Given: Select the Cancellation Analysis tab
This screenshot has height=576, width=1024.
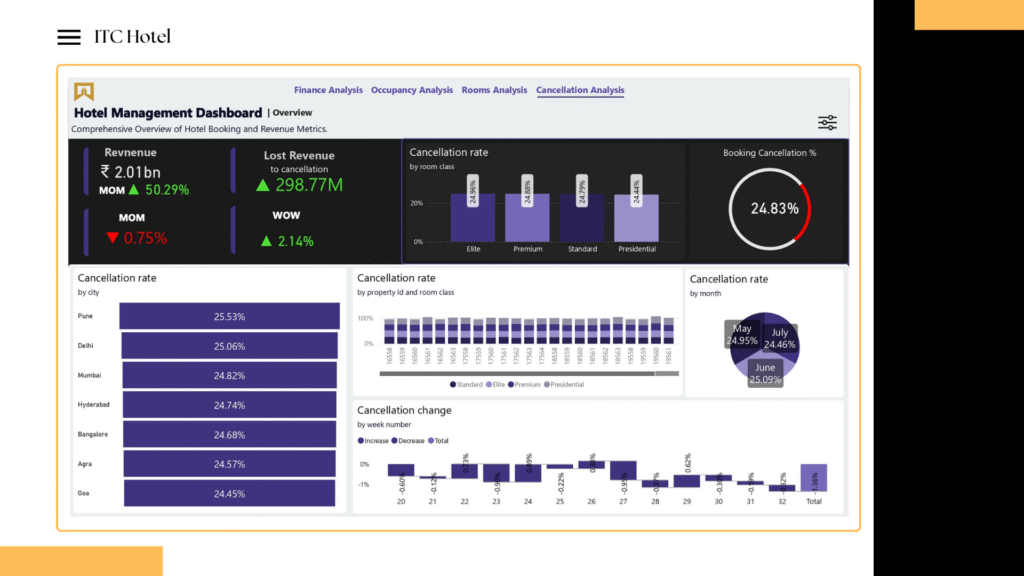Looking at the screenshot, I should click(580, 90).
